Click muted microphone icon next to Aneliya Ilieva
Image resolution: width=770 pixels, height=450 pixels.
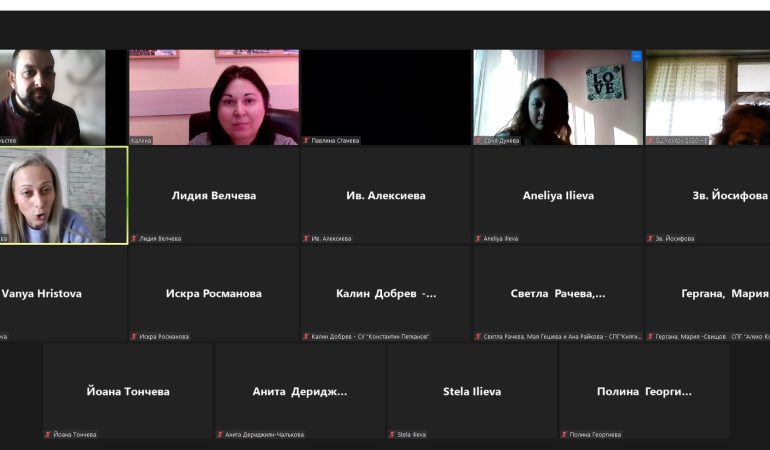(x=478, y=239)
